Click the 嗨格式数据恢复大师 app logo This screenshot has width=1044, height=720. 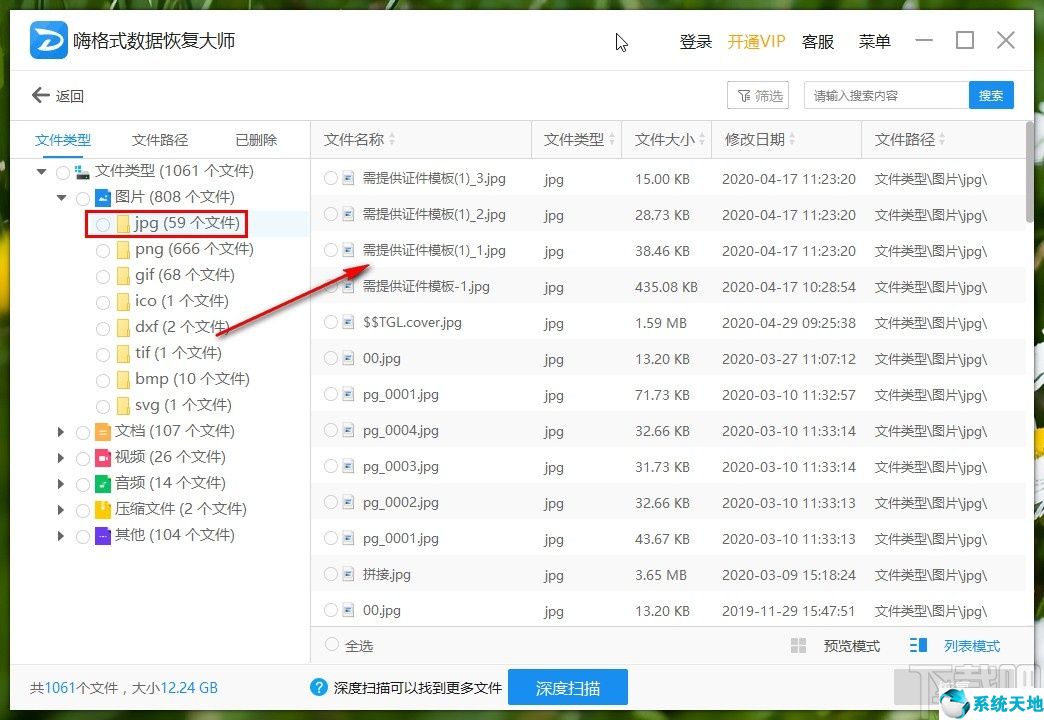pyautogui.click(x=48, y=40)
